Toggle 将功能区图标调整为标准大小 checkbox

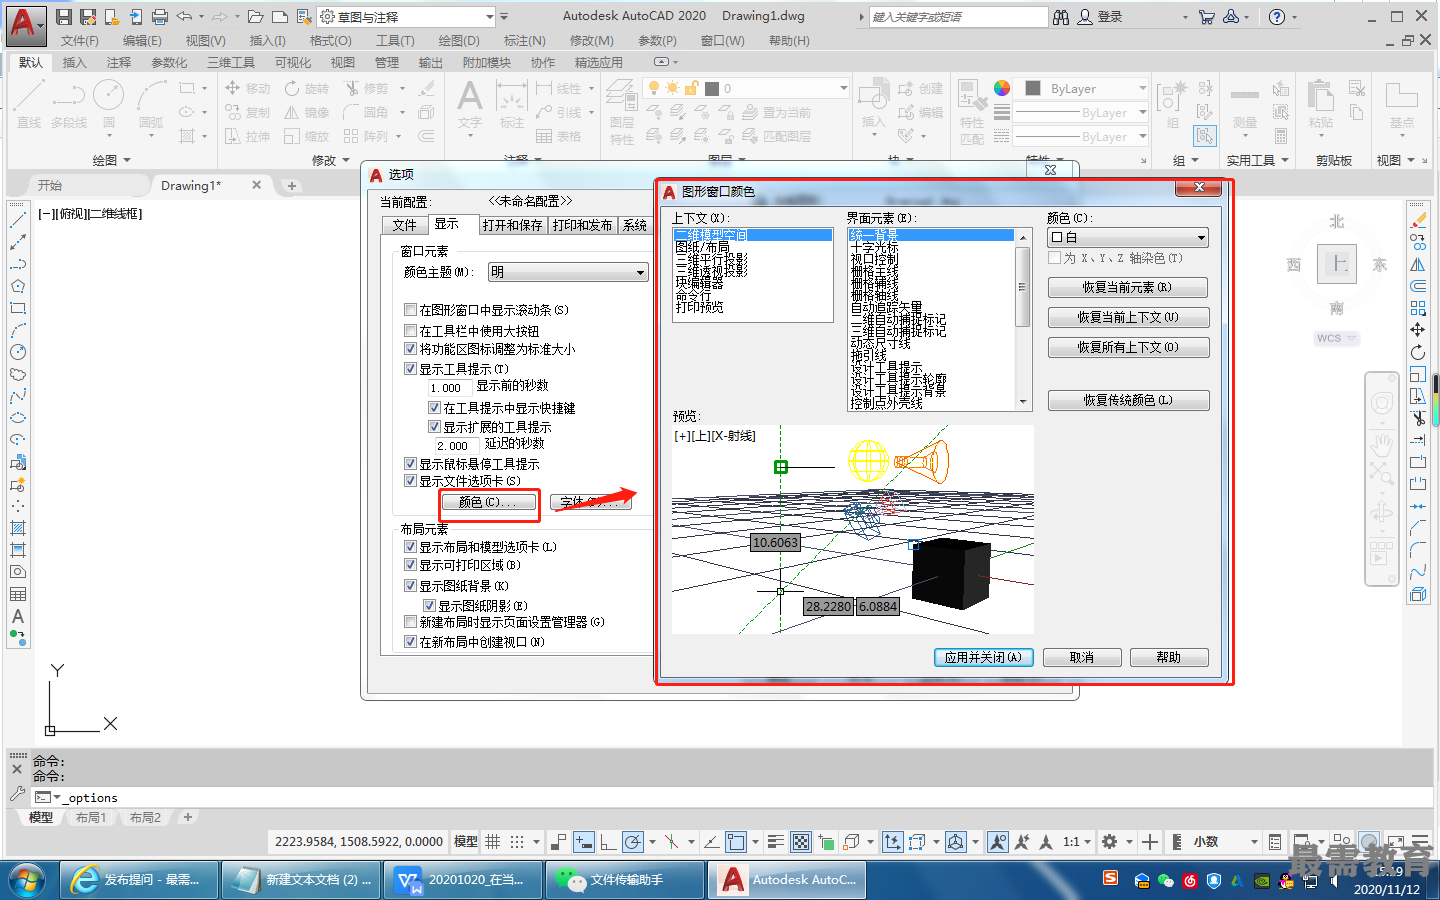(x=411, y=349)
